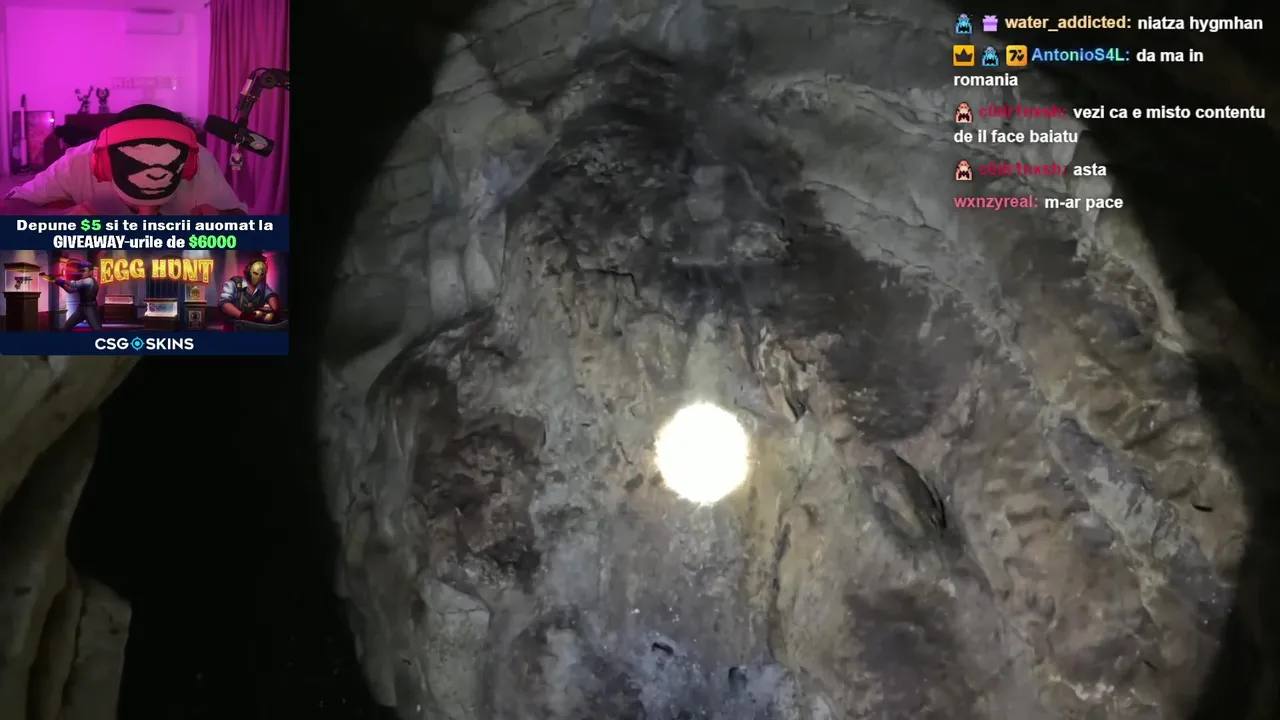Click the red username before 'asta'

[1023, 170]
